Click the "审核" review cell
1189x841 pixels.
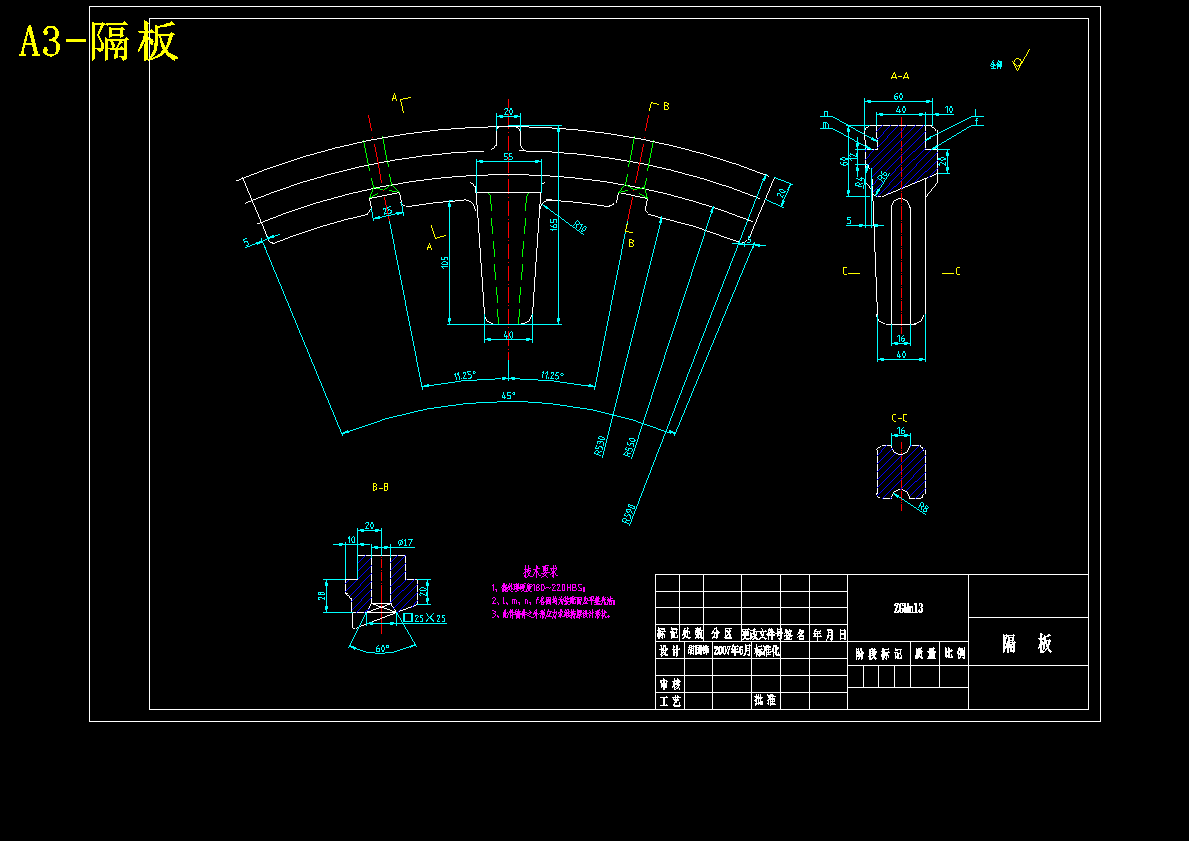point(670,685)
